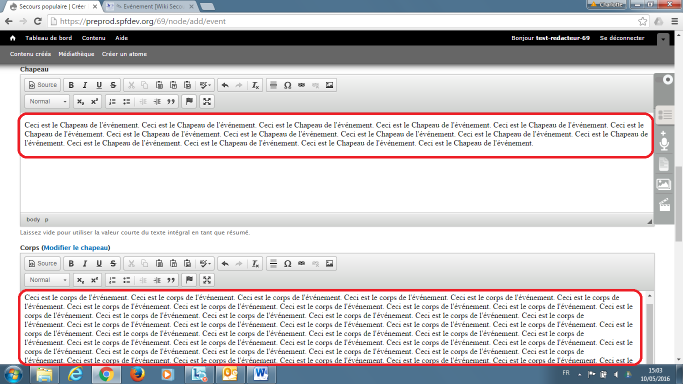Click the Modifier le chapeau link

[76, 247]
